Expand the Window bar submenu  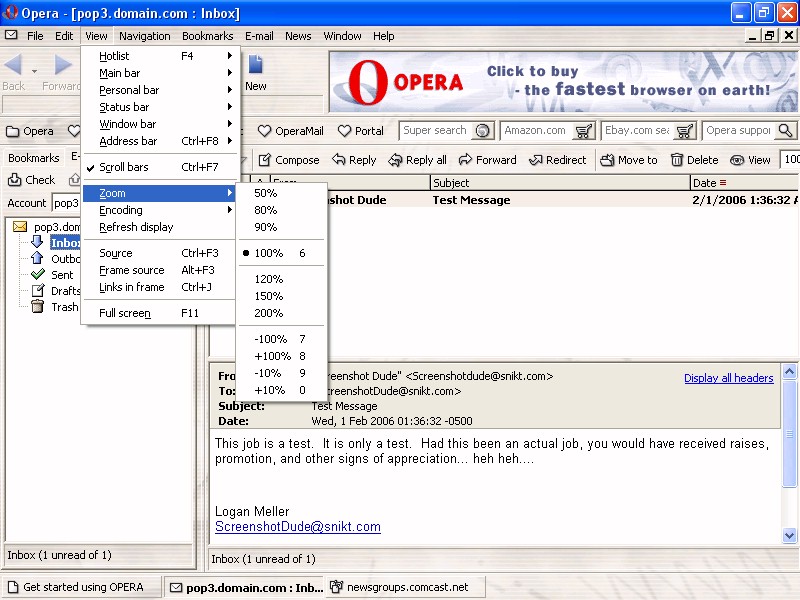click(159, 124)
